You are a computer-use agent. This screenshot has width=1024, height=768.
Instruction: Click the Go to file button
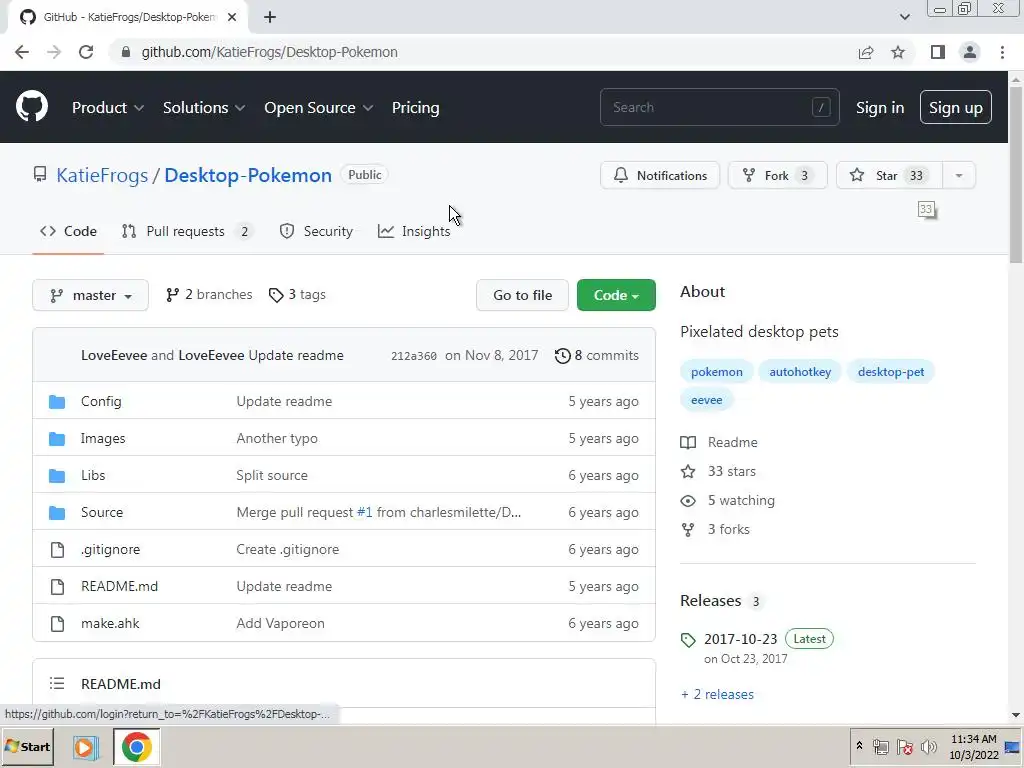pyautogui.click(x=522, y=295)
